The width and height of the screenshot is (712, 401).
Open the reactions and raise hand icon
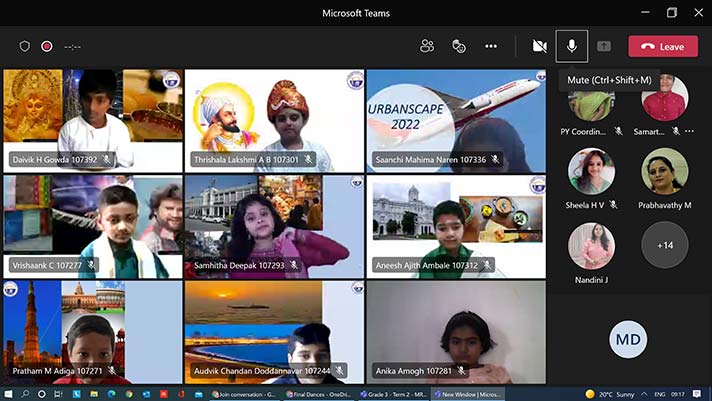pos(459,46)
